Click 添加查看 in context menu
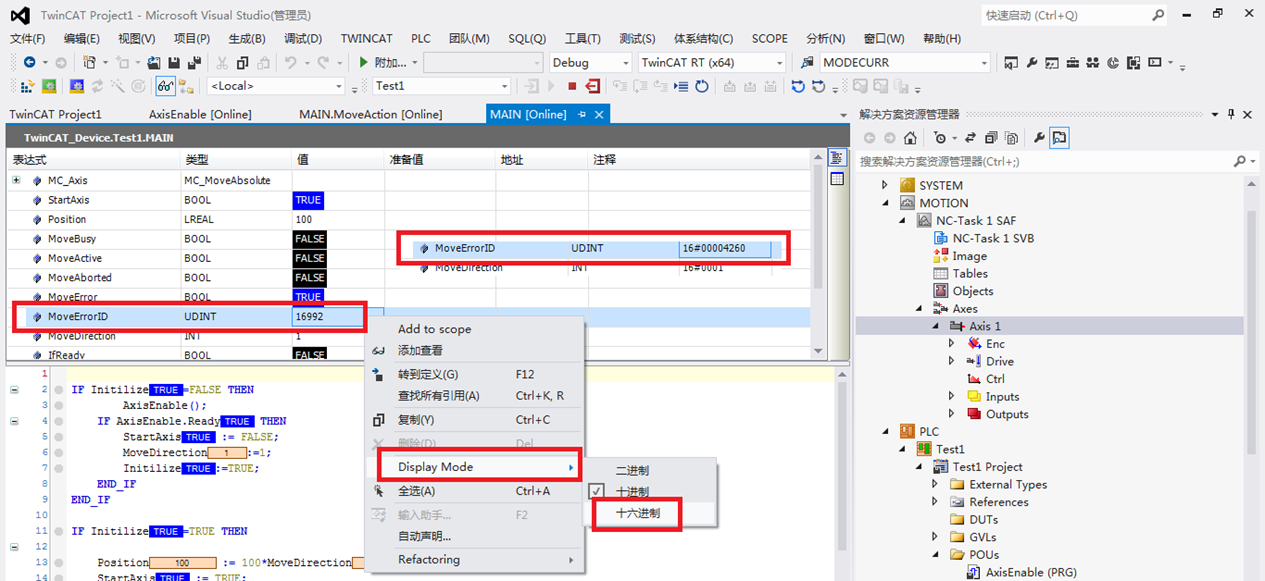Viewport: 1265px width, 581px height. [x=420, y=350]
